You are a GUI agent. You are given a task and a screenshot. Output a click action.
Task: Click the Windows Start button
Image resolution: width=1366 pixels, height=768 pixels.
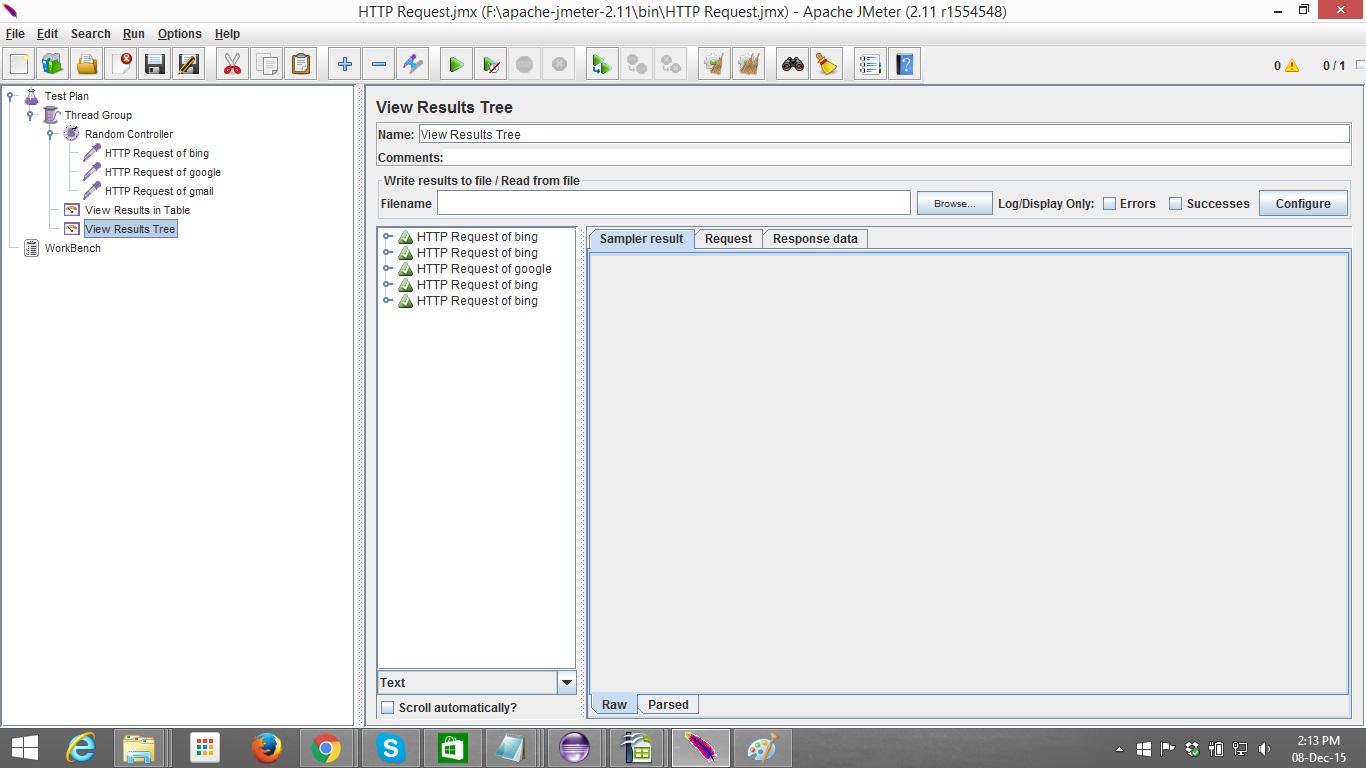(x=25, y=748)
